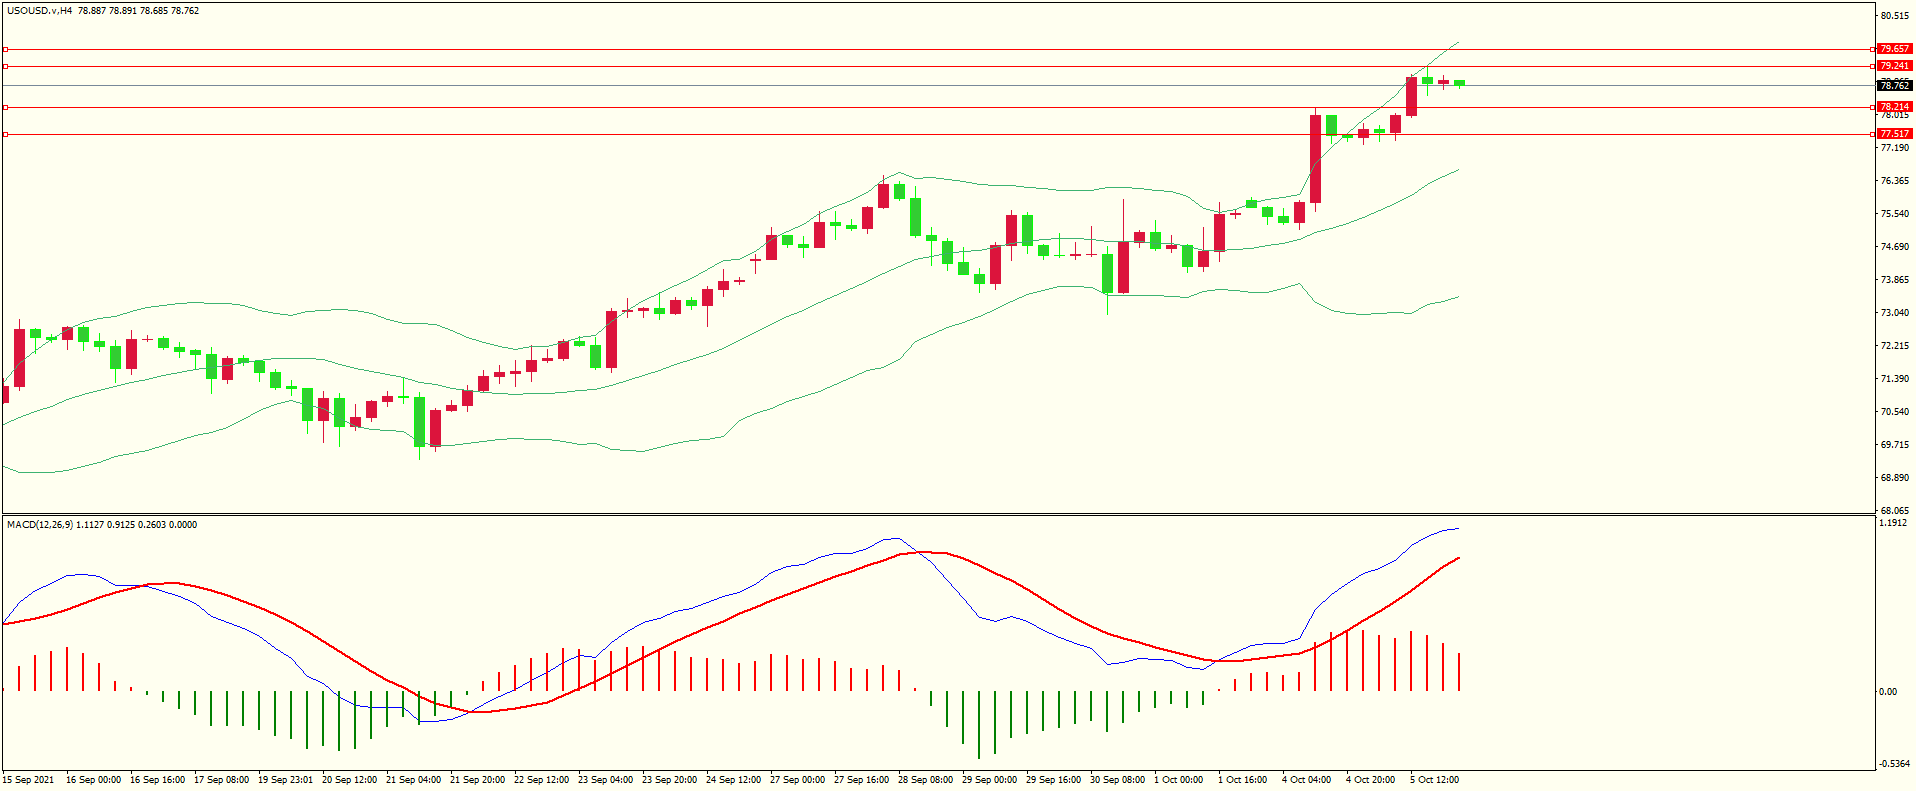Click the 79.241 red price tag
Viewport: 1916px width, 791px height.
tap(1894, 66)
